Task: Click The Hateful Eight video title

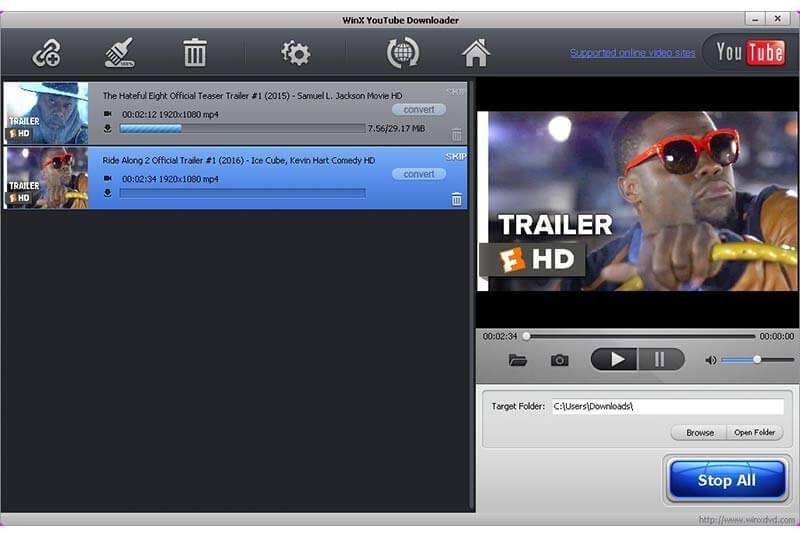Action: (x=253, y=95)
